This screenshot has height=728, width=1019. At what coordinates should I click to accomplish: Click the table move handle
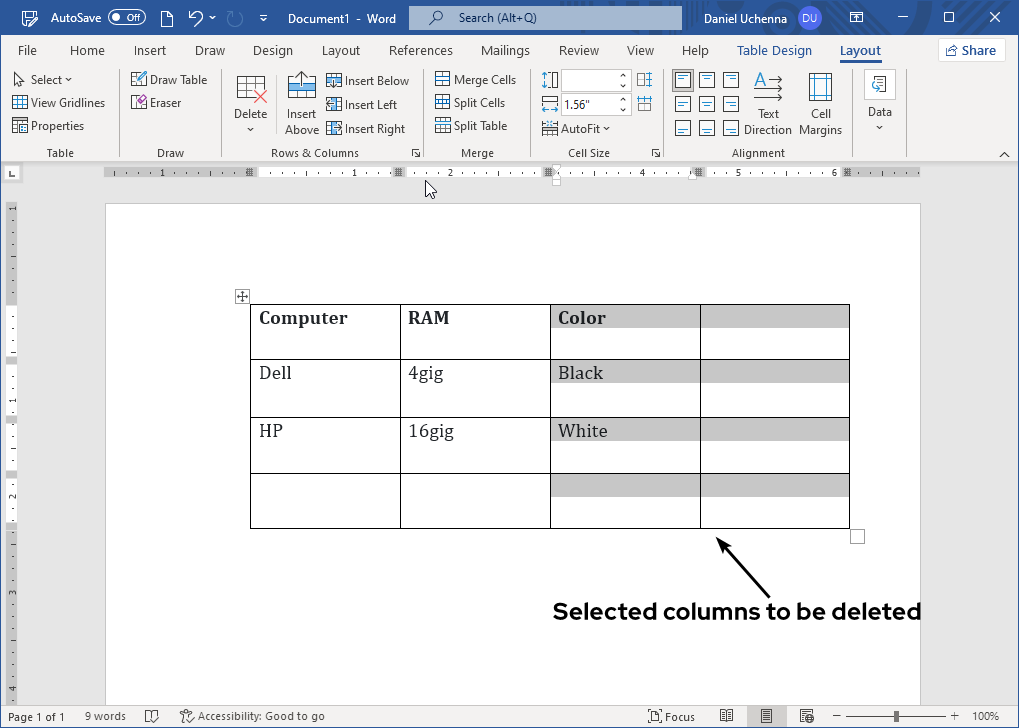(242, 296)
